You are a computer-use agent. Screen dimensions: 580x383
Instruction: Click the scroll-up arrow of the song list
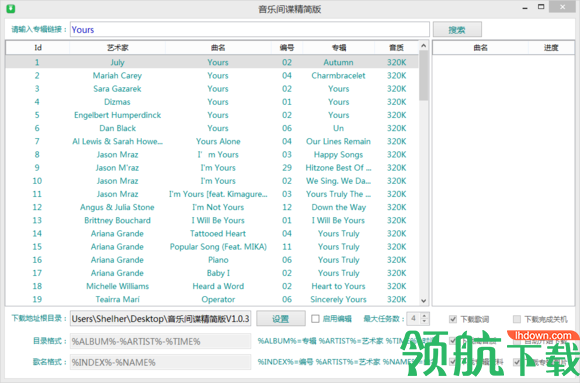[424, 46]
